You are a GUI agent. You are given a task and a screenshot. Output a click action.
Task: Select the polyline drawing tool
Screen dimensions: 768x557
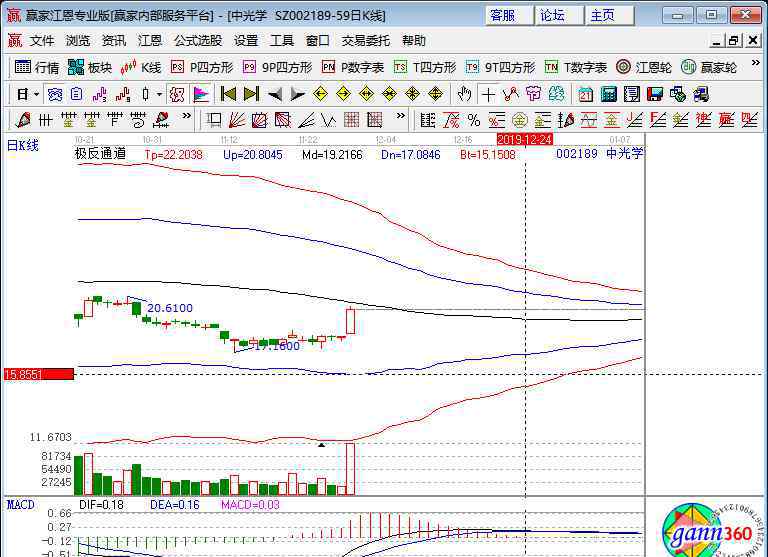click(x=511, y=94)
